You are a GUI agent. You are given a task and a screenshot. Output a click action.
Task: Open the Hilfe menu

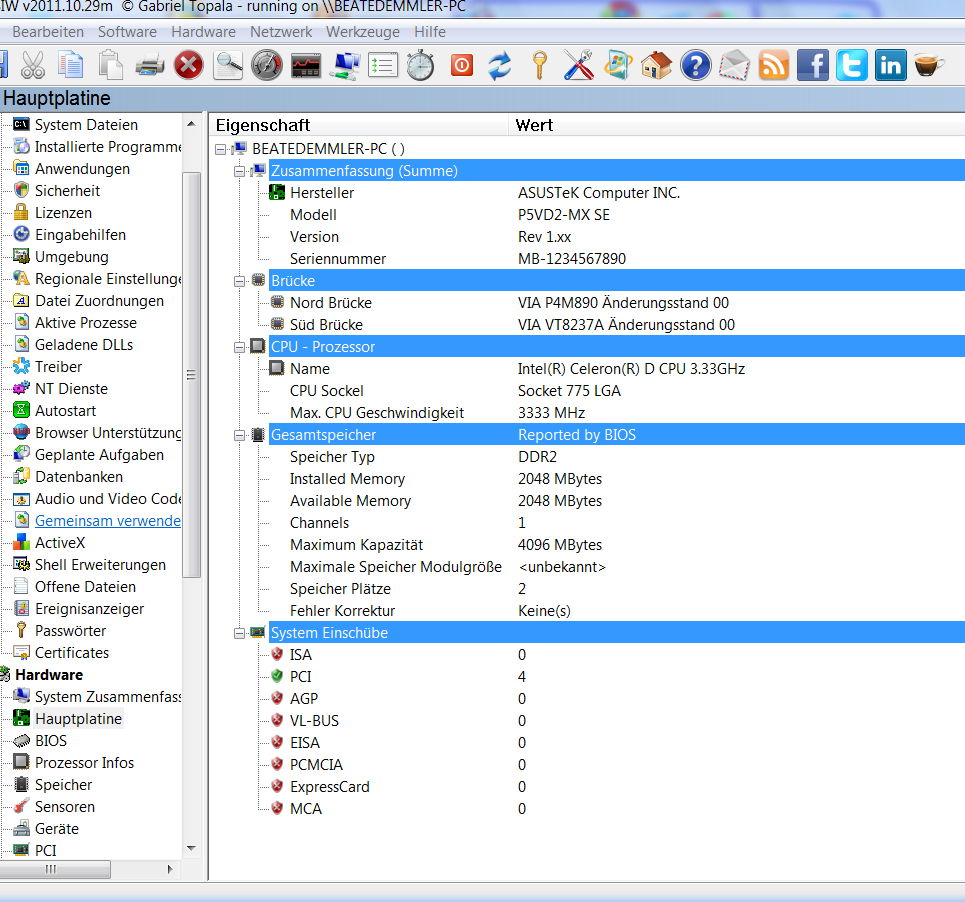(x=430, y=31)
